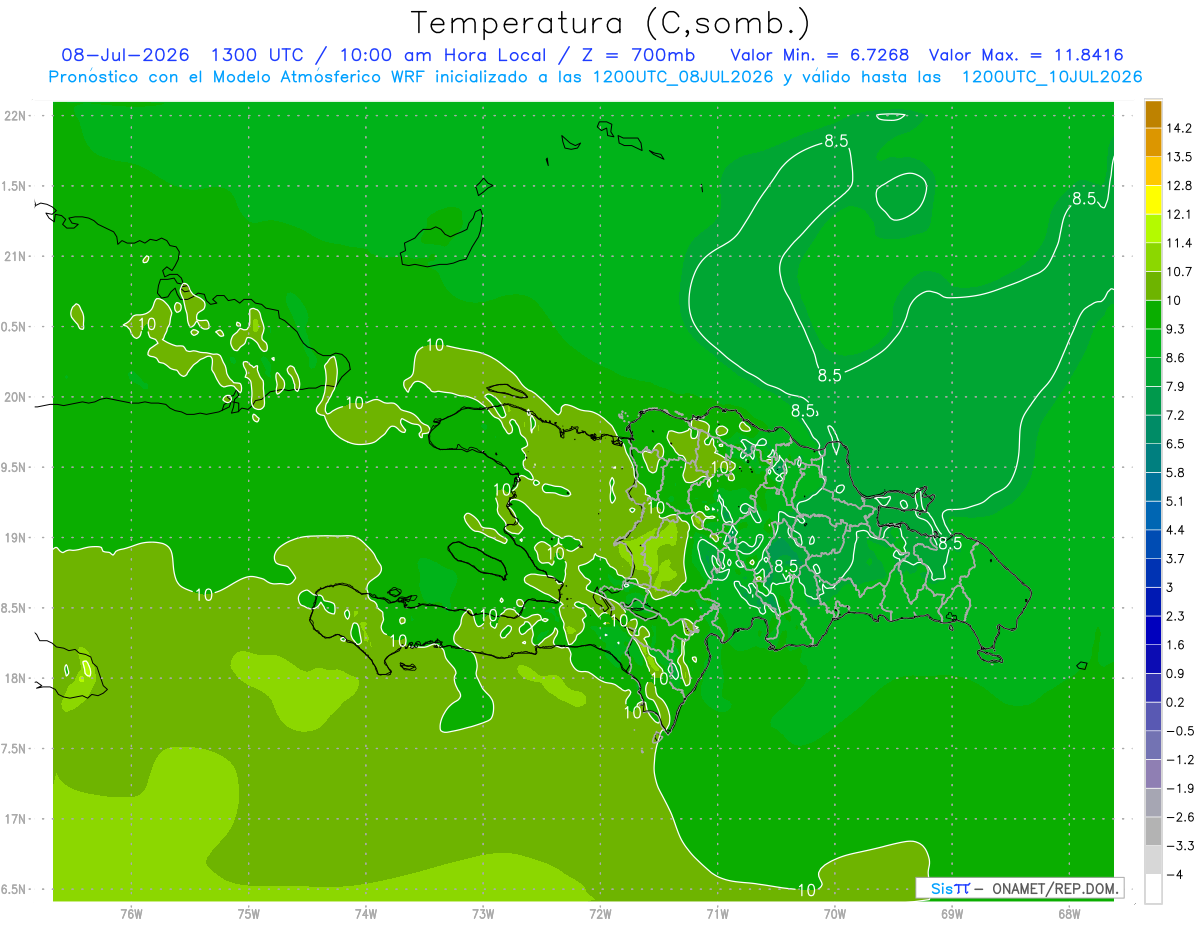
Task: Click the 18N latitude axis label
Action: point(15,679)
